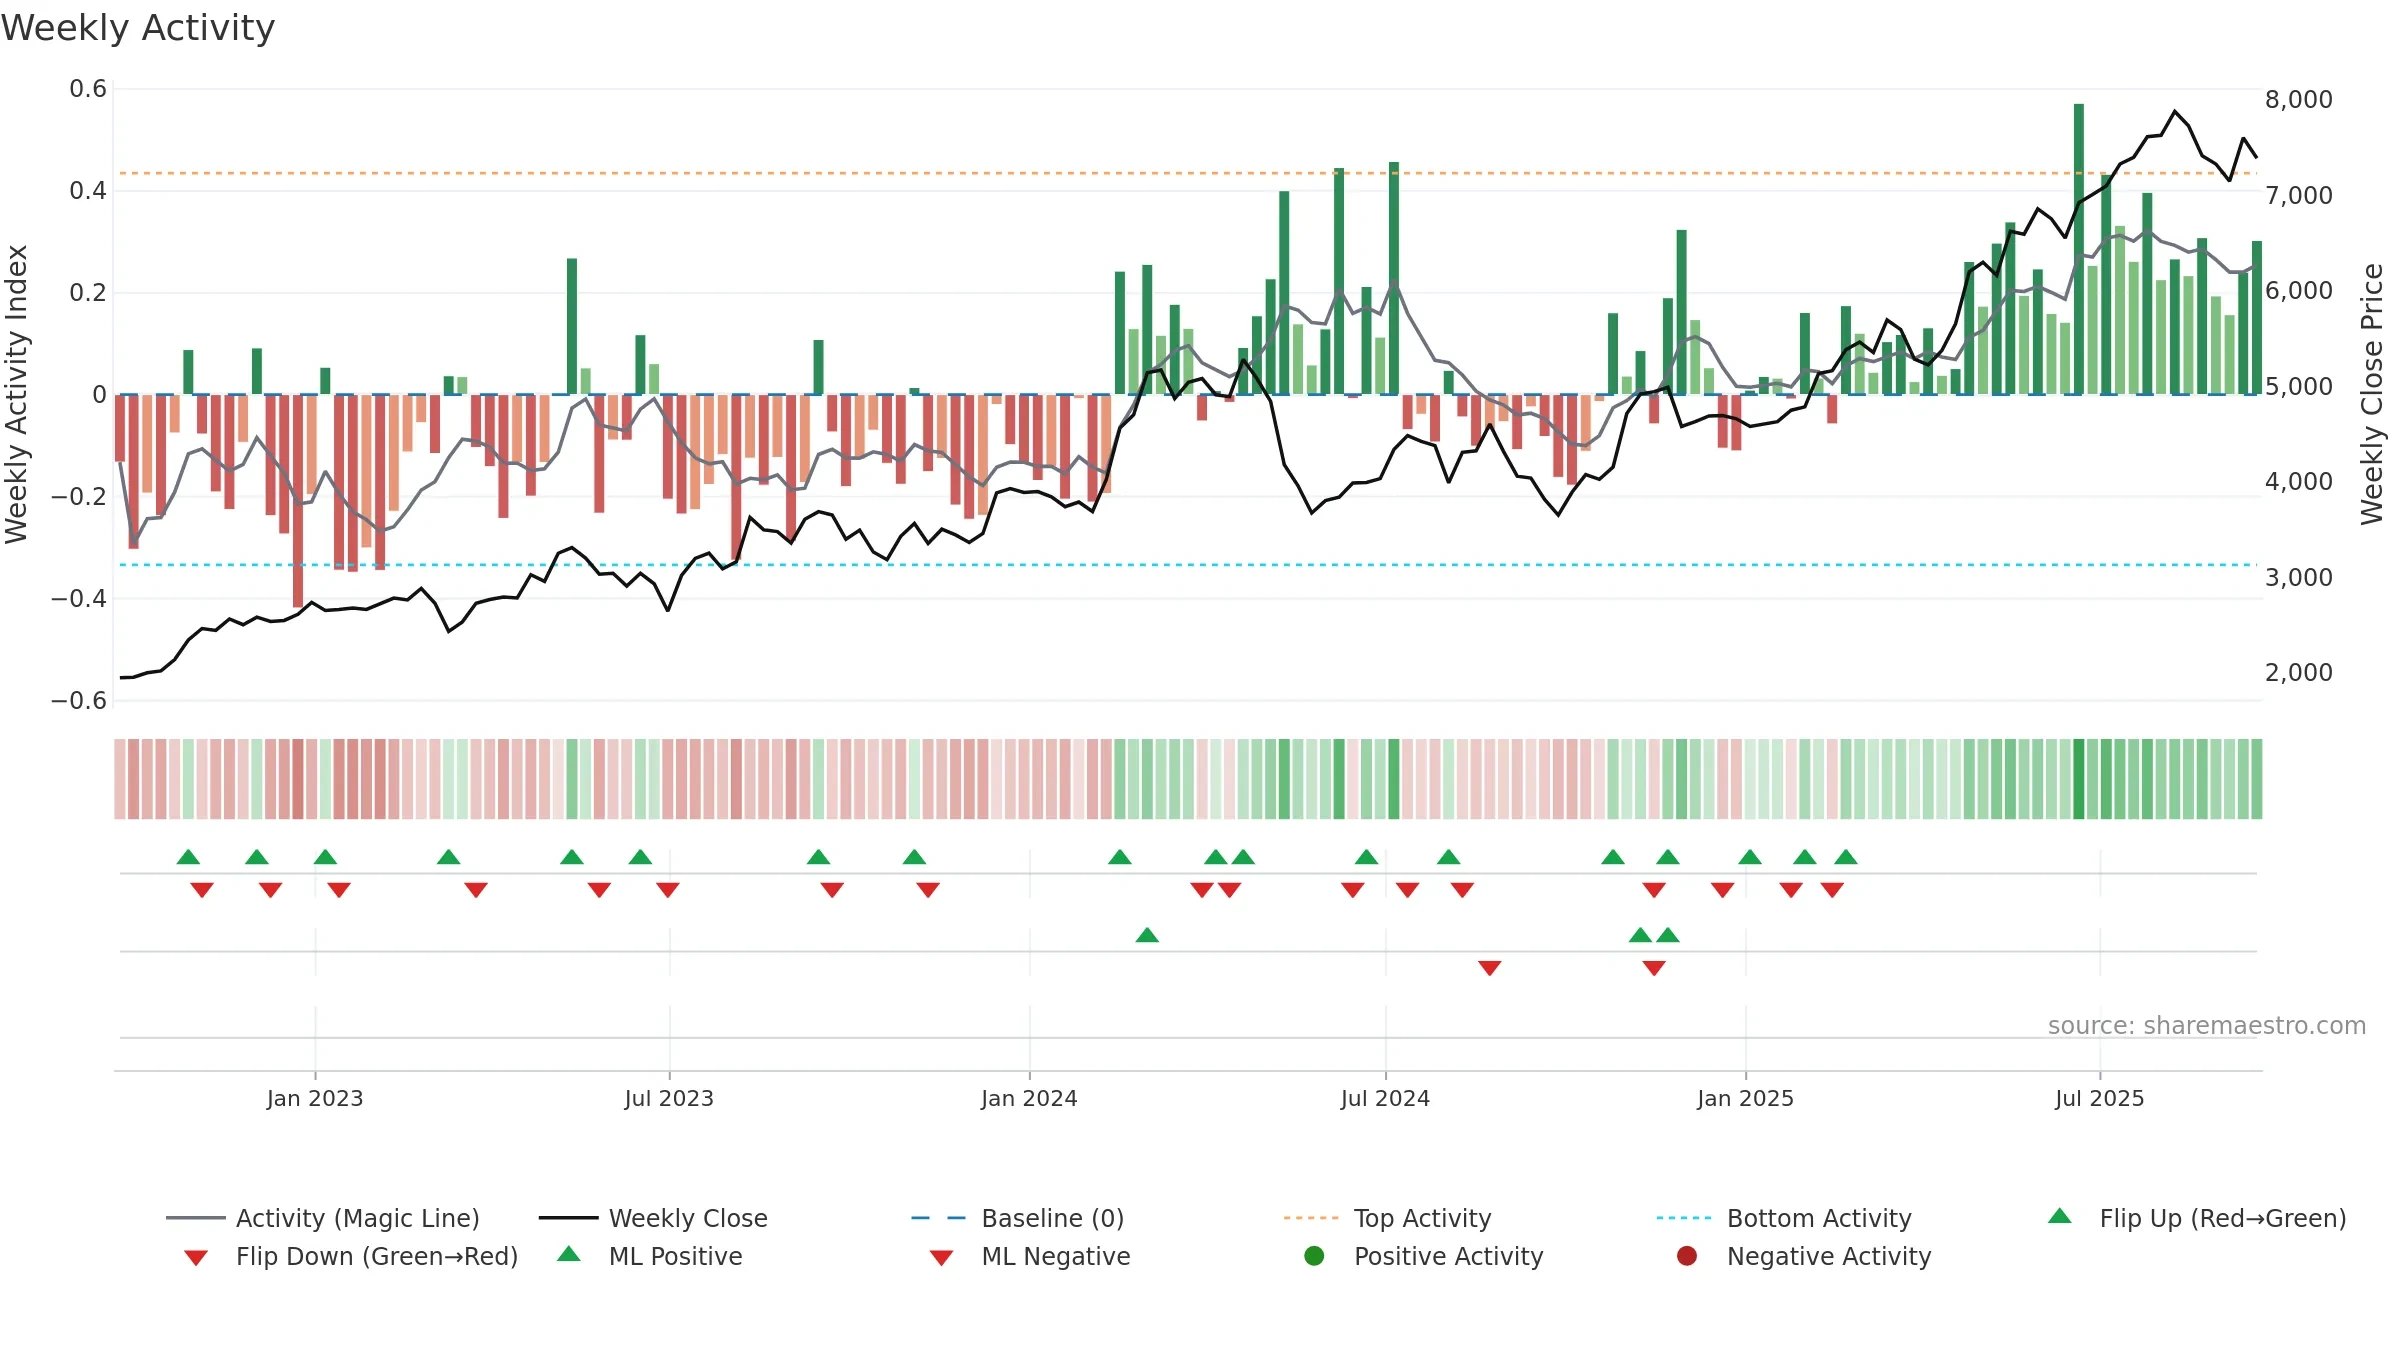
Task: Click the Jul 2025 axis label
Action: pos(2099,1098)
